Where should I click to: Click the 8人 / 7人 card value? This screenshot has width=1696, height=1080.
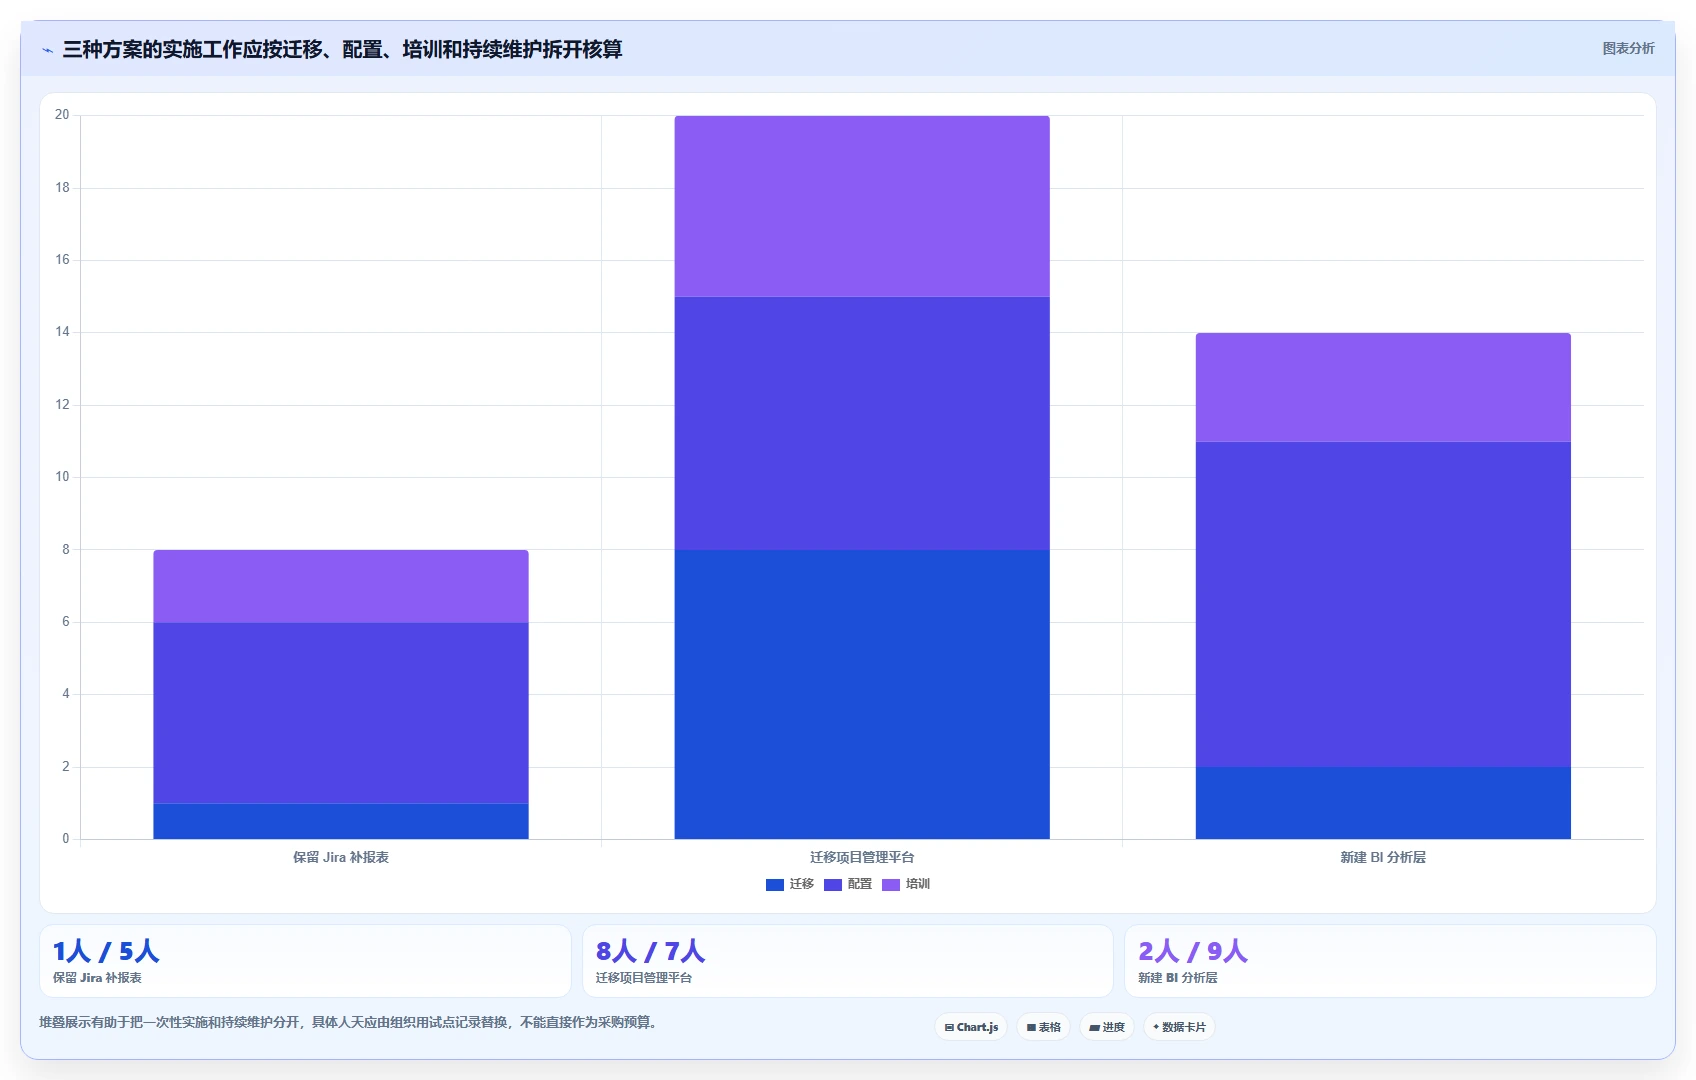[650, 951]
